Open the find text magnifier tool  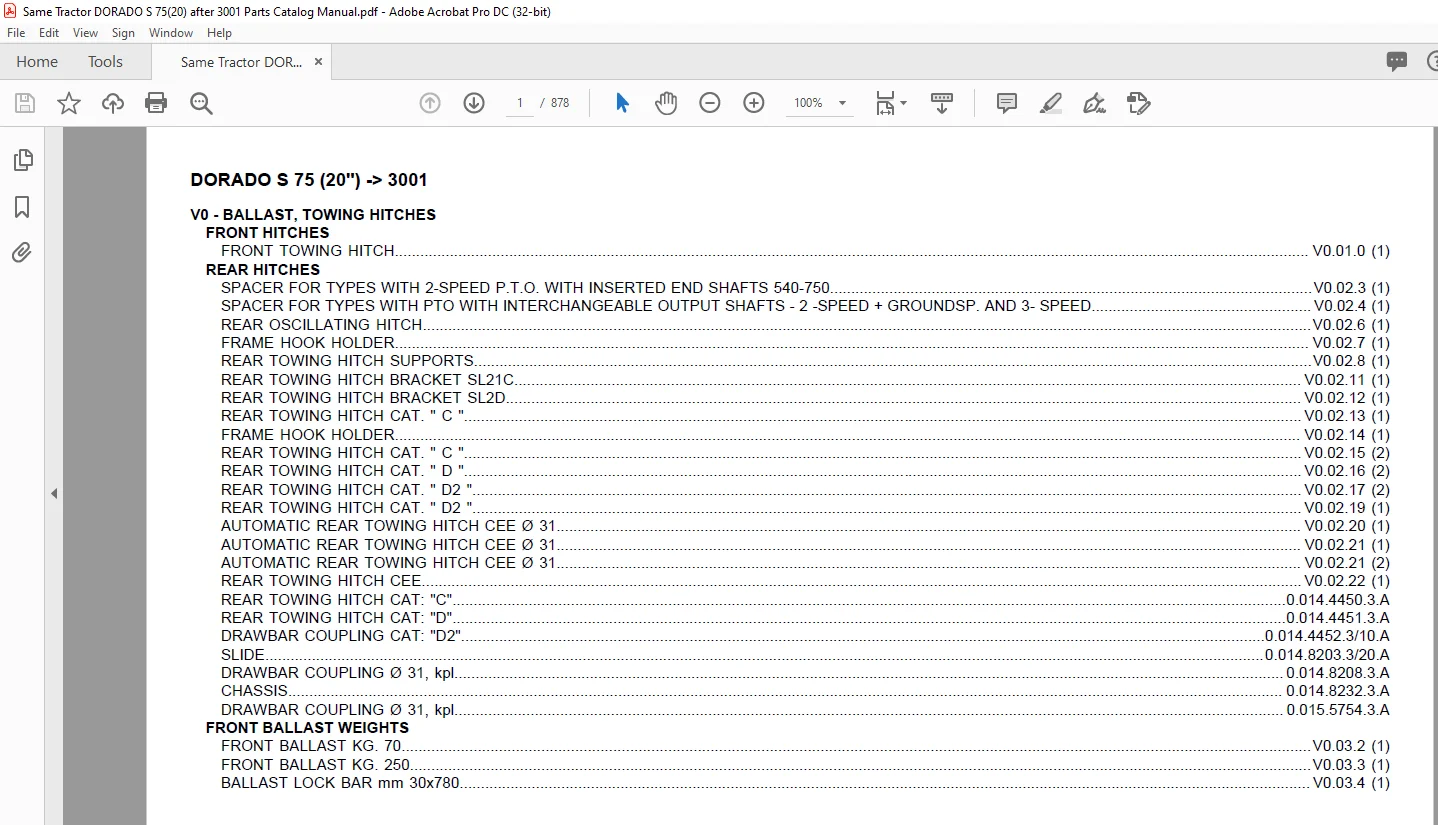pos(201,103)
